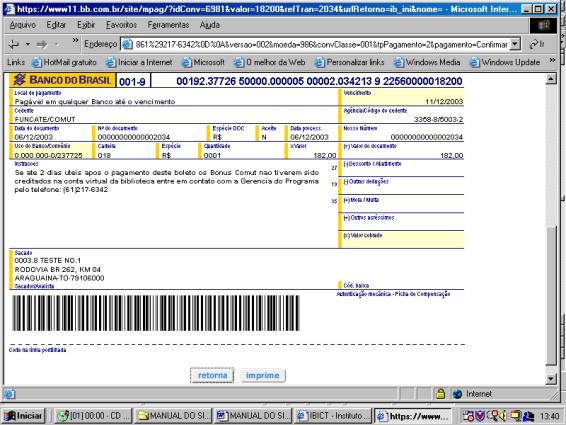This screenshot has height=425, width=566.
Task: Open the Favoritos menu
Action: 121,25
